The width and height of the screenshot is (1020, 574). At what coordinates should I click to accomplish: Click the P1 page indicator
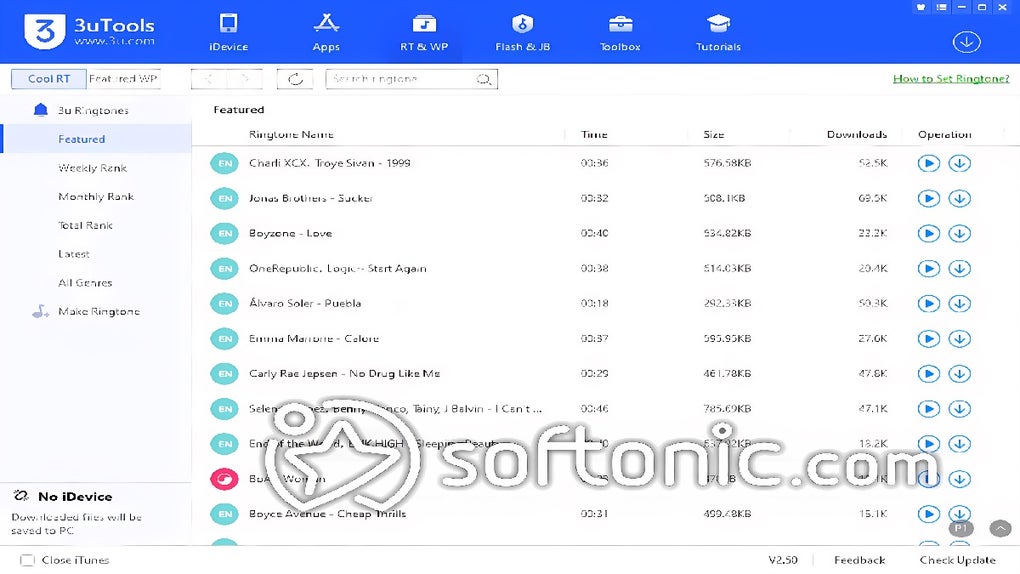pos(961,528)
